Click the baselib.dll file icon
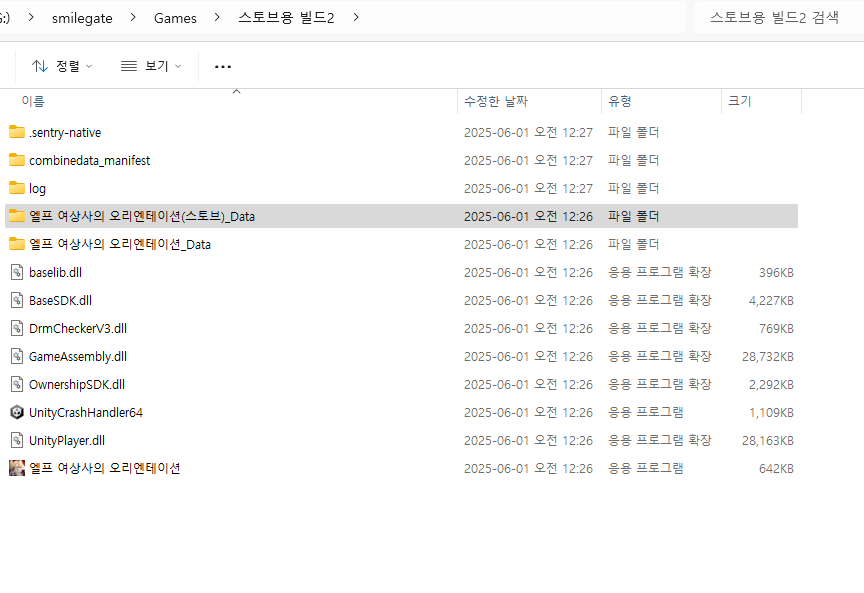Screen dimensions: 864x593 [x=17, y=272]
